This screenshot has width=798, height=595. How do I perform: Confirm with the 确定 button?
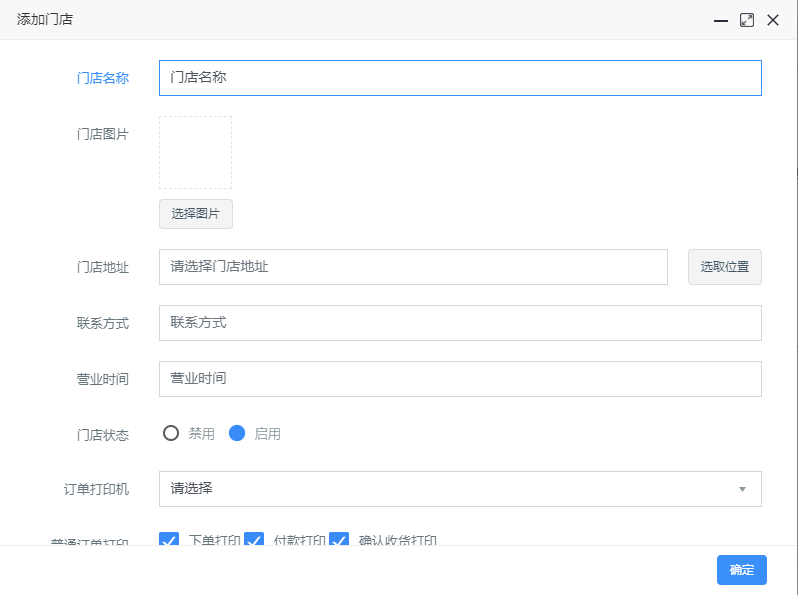741,570
